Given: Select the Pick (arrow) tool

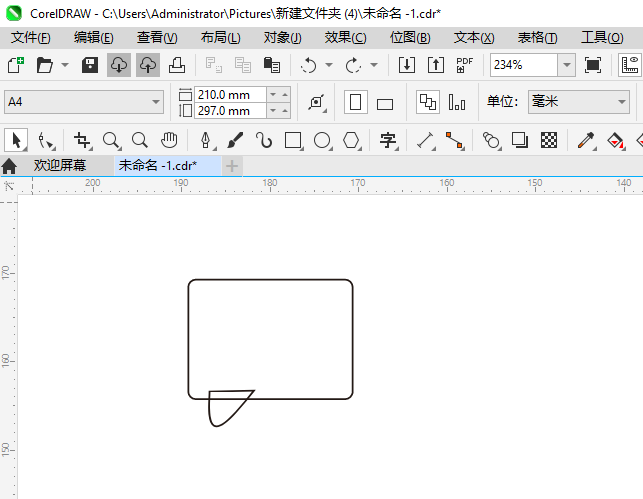Looking at the screenshot, I should coord(17,141).
